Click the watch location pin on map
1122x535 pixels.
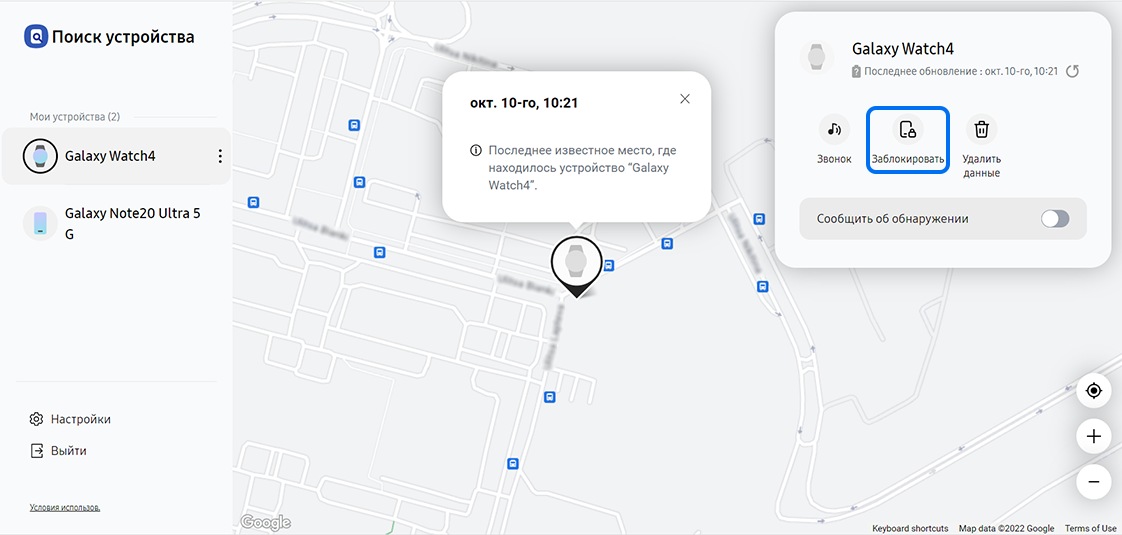click(576, 266)
